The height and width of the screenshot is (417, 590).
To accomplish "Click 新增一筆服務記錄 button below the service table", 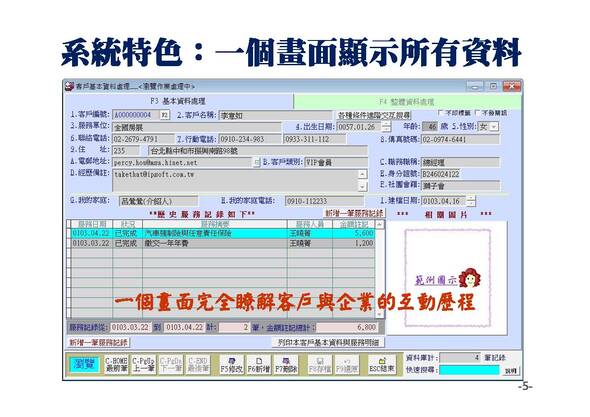I will point(99,342).
